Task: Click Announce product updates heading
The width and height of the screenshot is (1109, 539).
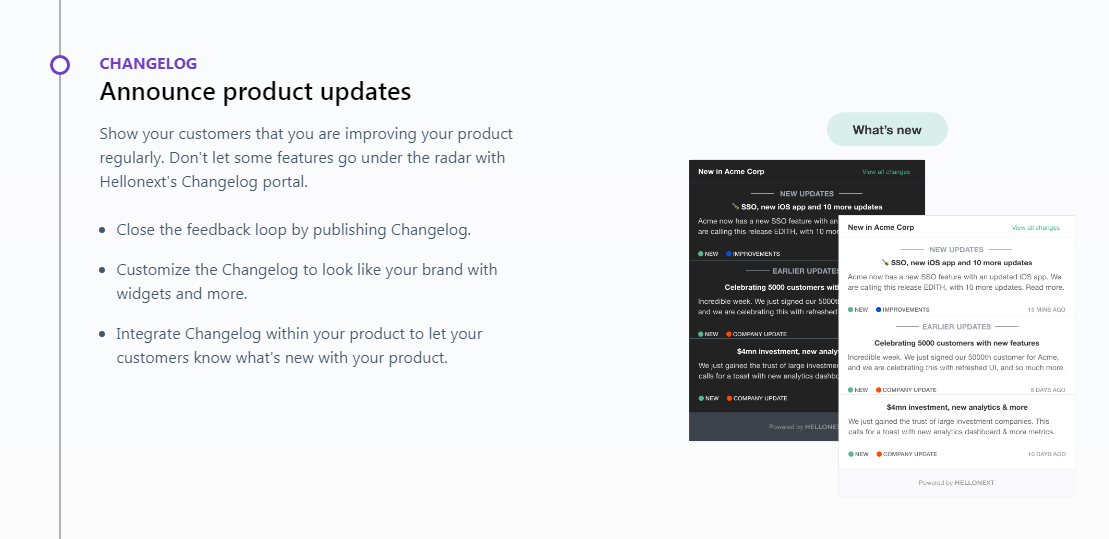Action: [x=255, y=92]
